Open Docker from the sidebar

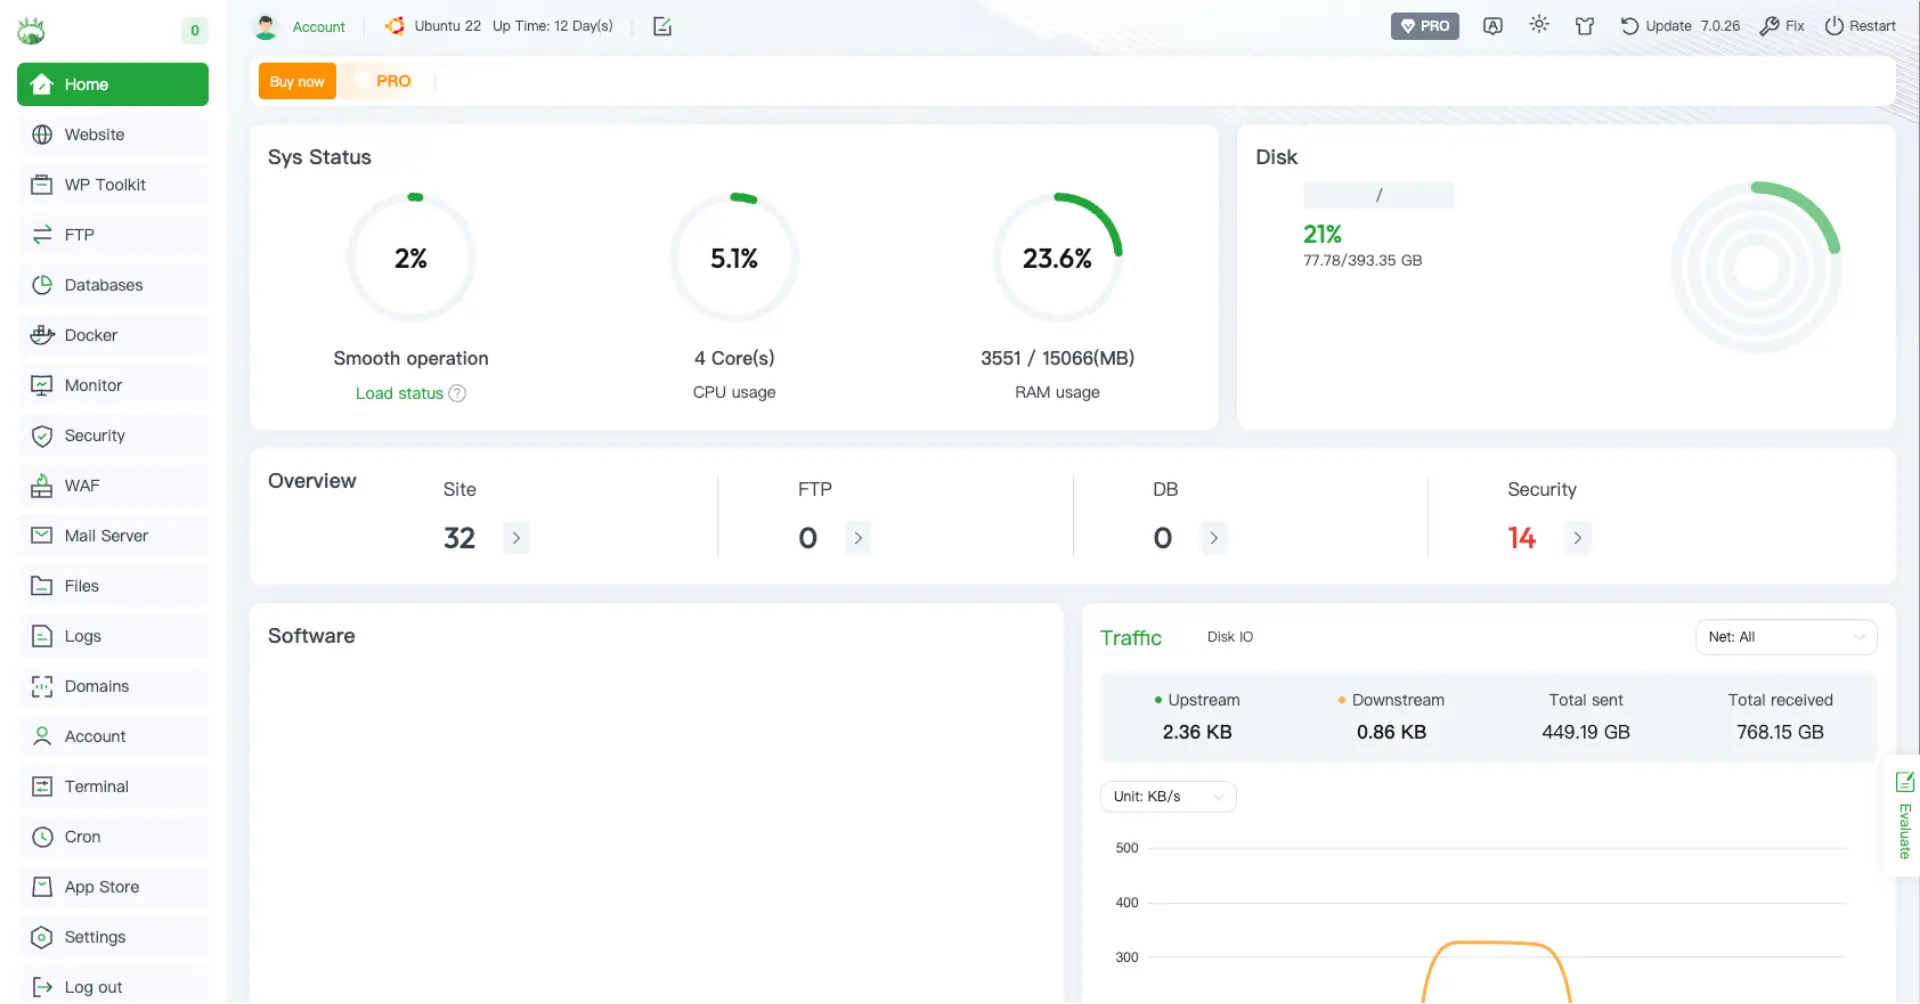click(91, 335)
